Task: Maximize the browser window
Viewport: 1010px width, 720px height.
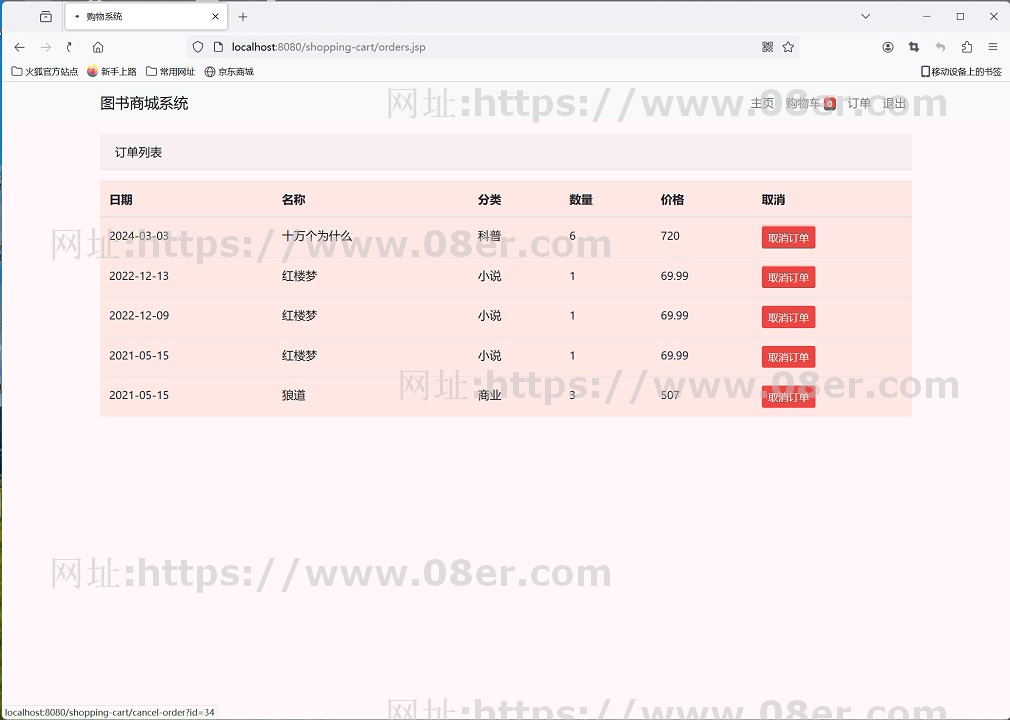Action: click(960, 17)
